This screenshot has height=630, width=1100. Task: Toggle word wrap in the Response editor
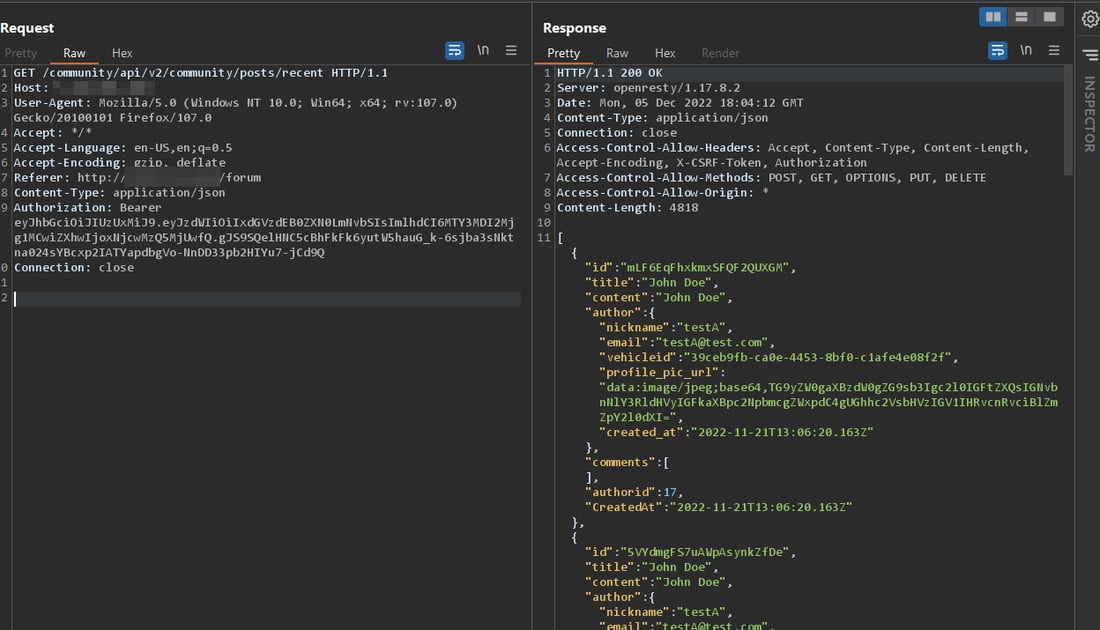pyautogui.click(x=997, y=49)
